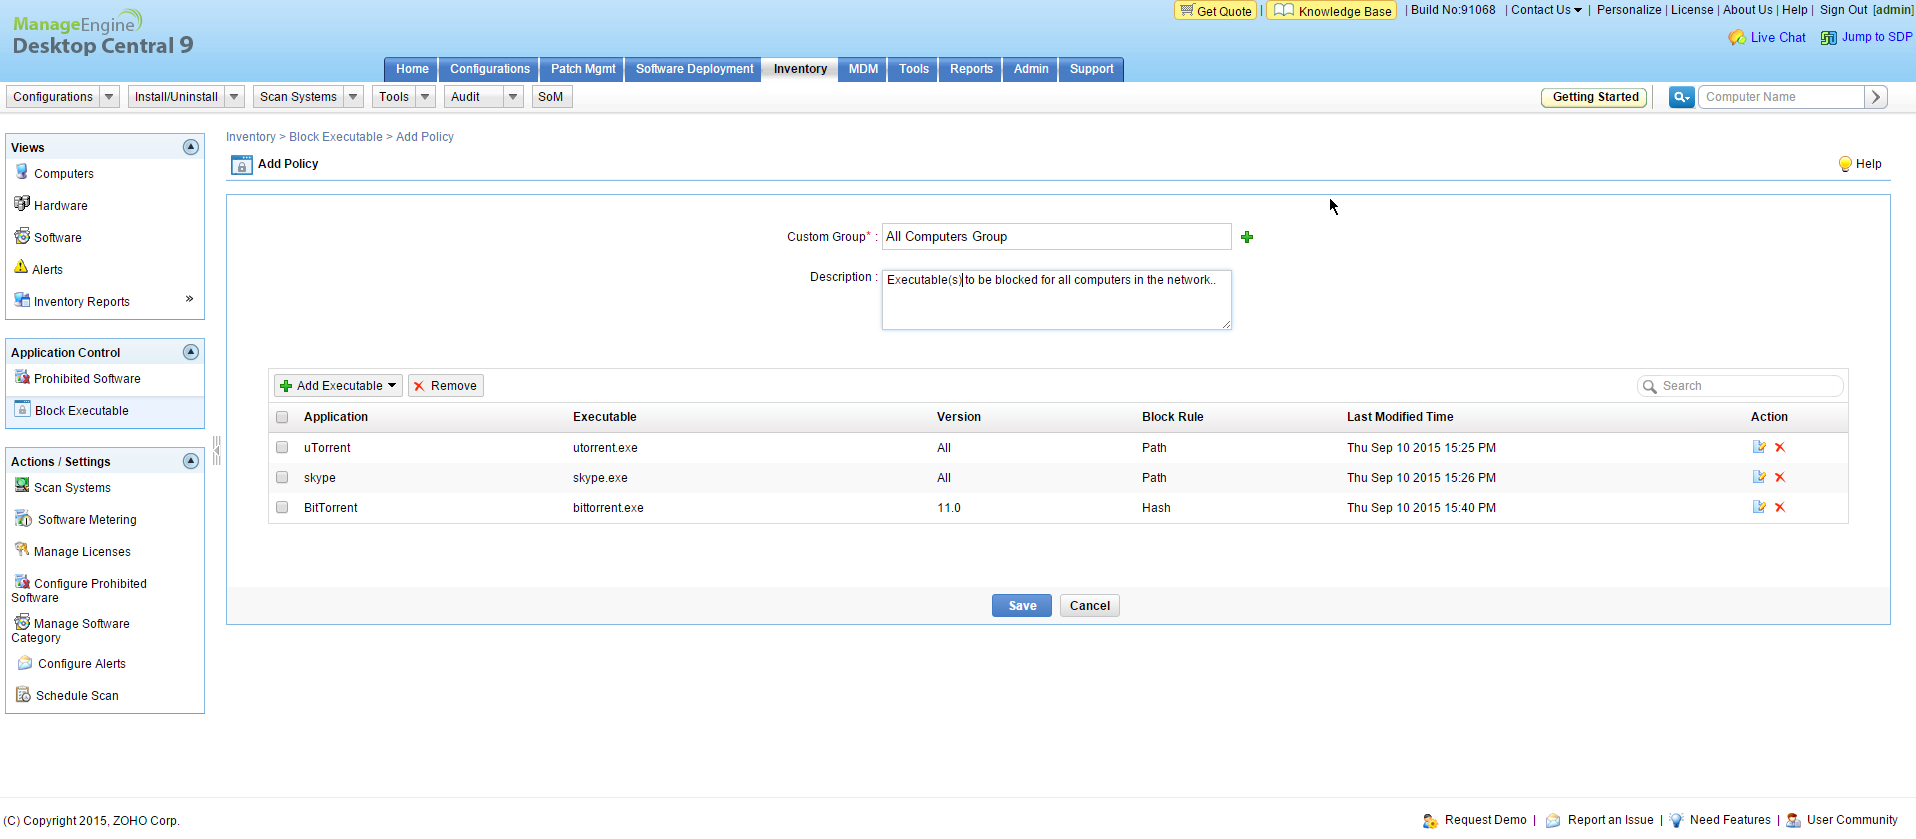The width and height of the screenshot is (1916, 839).
Task: Open the Add Executable dropdown
Action: (x=339, y=386)
